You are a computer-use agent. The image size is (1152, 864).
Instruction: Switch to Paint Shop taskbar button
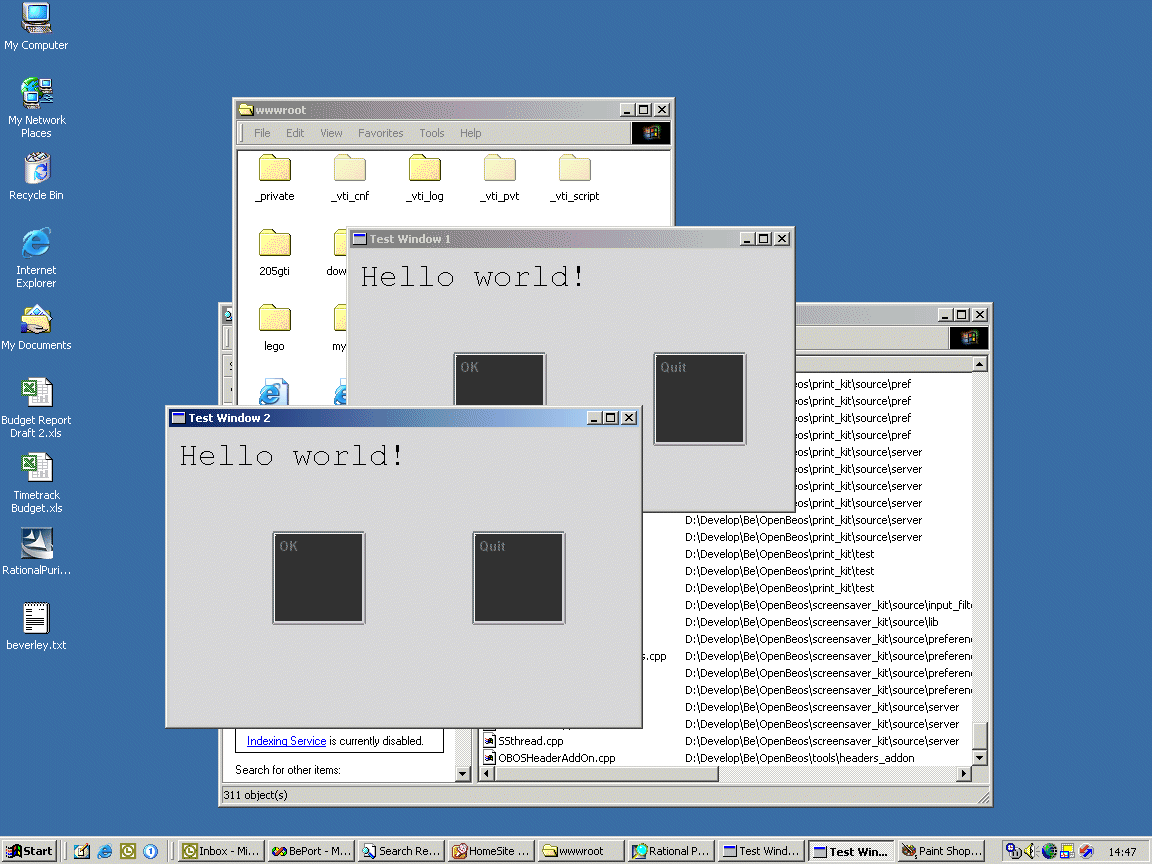[x=941, y=851]
